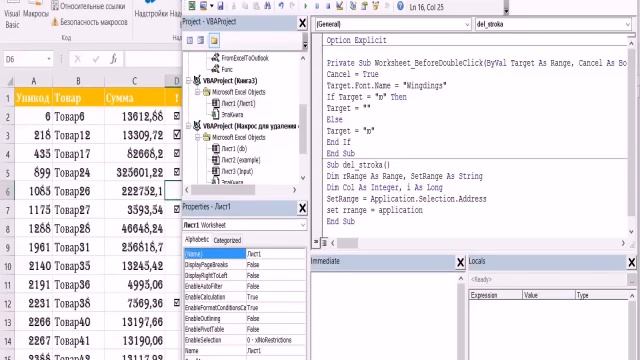The width and height of the screenshot is (640, 360).
Task: Click Надстройки ribbon button
Action: [151, 10]
